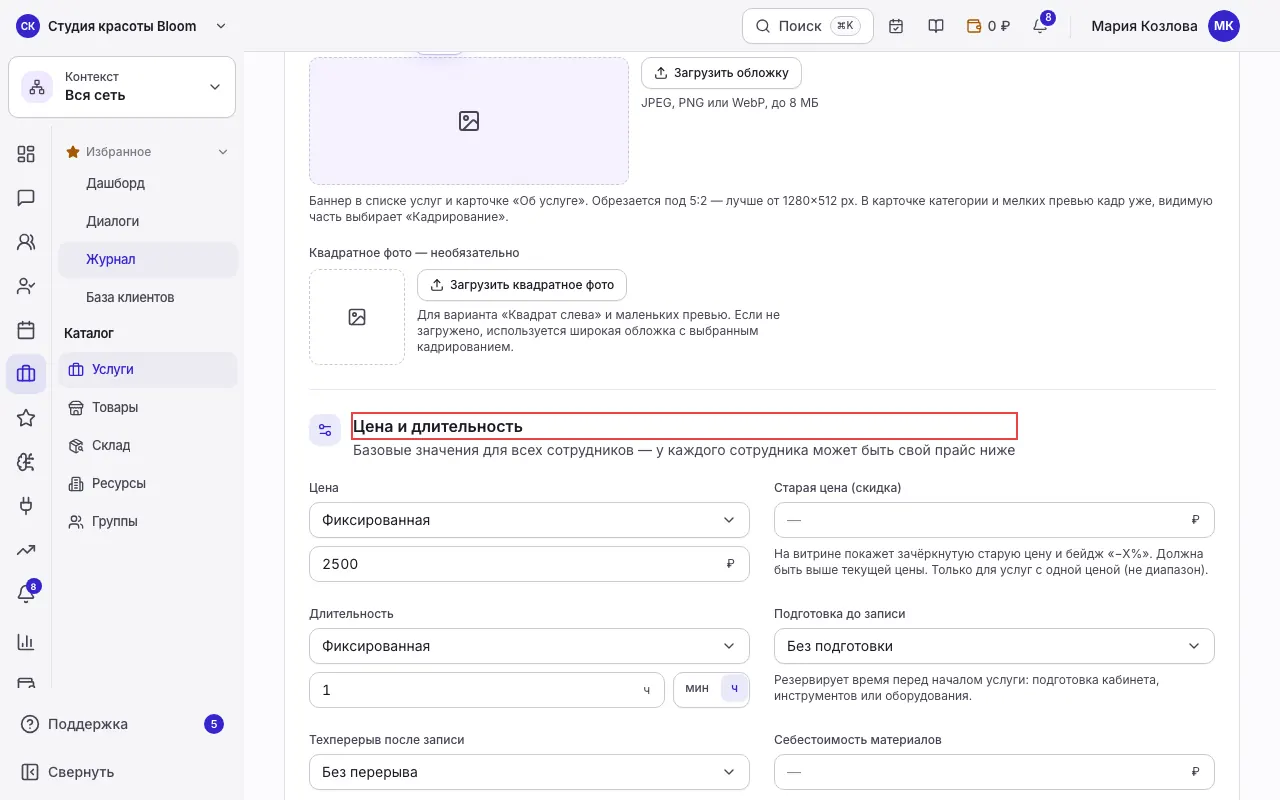The image size is (1280, 800).
Task: Go to «Склад» in the catalog menu
Action: pos(148,446)
